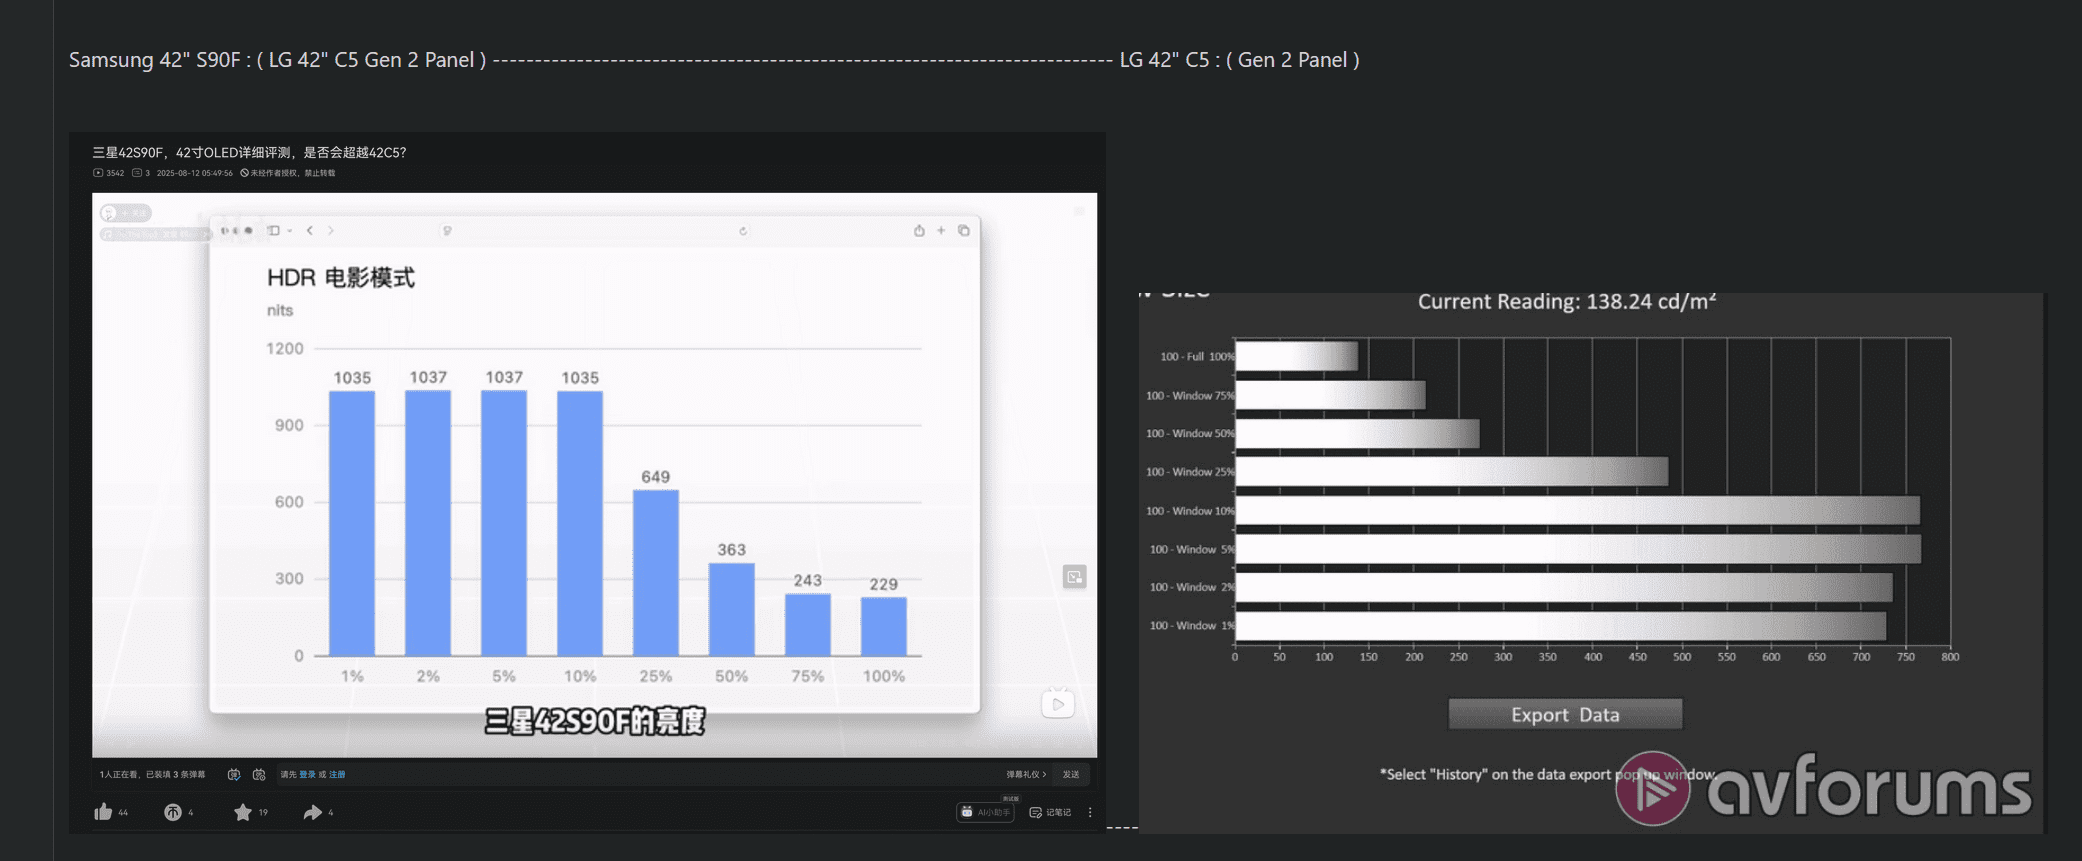This screenshot has height=861, width=2082.
Task: Open the AI小助手 assistant button
Action: coord(985,812)
